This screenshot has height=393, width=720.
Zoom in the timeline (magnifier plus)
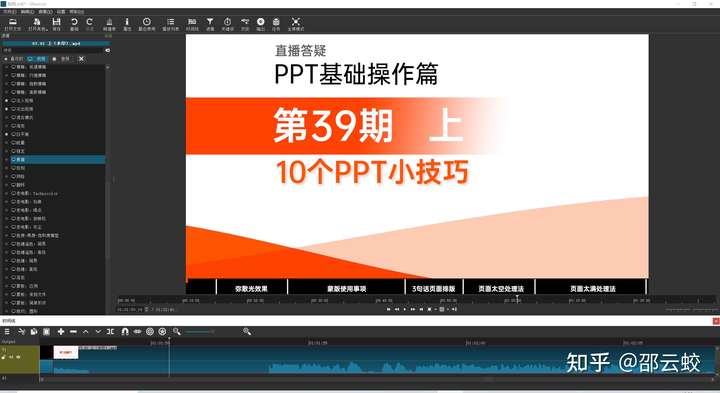tap(247, 331)
